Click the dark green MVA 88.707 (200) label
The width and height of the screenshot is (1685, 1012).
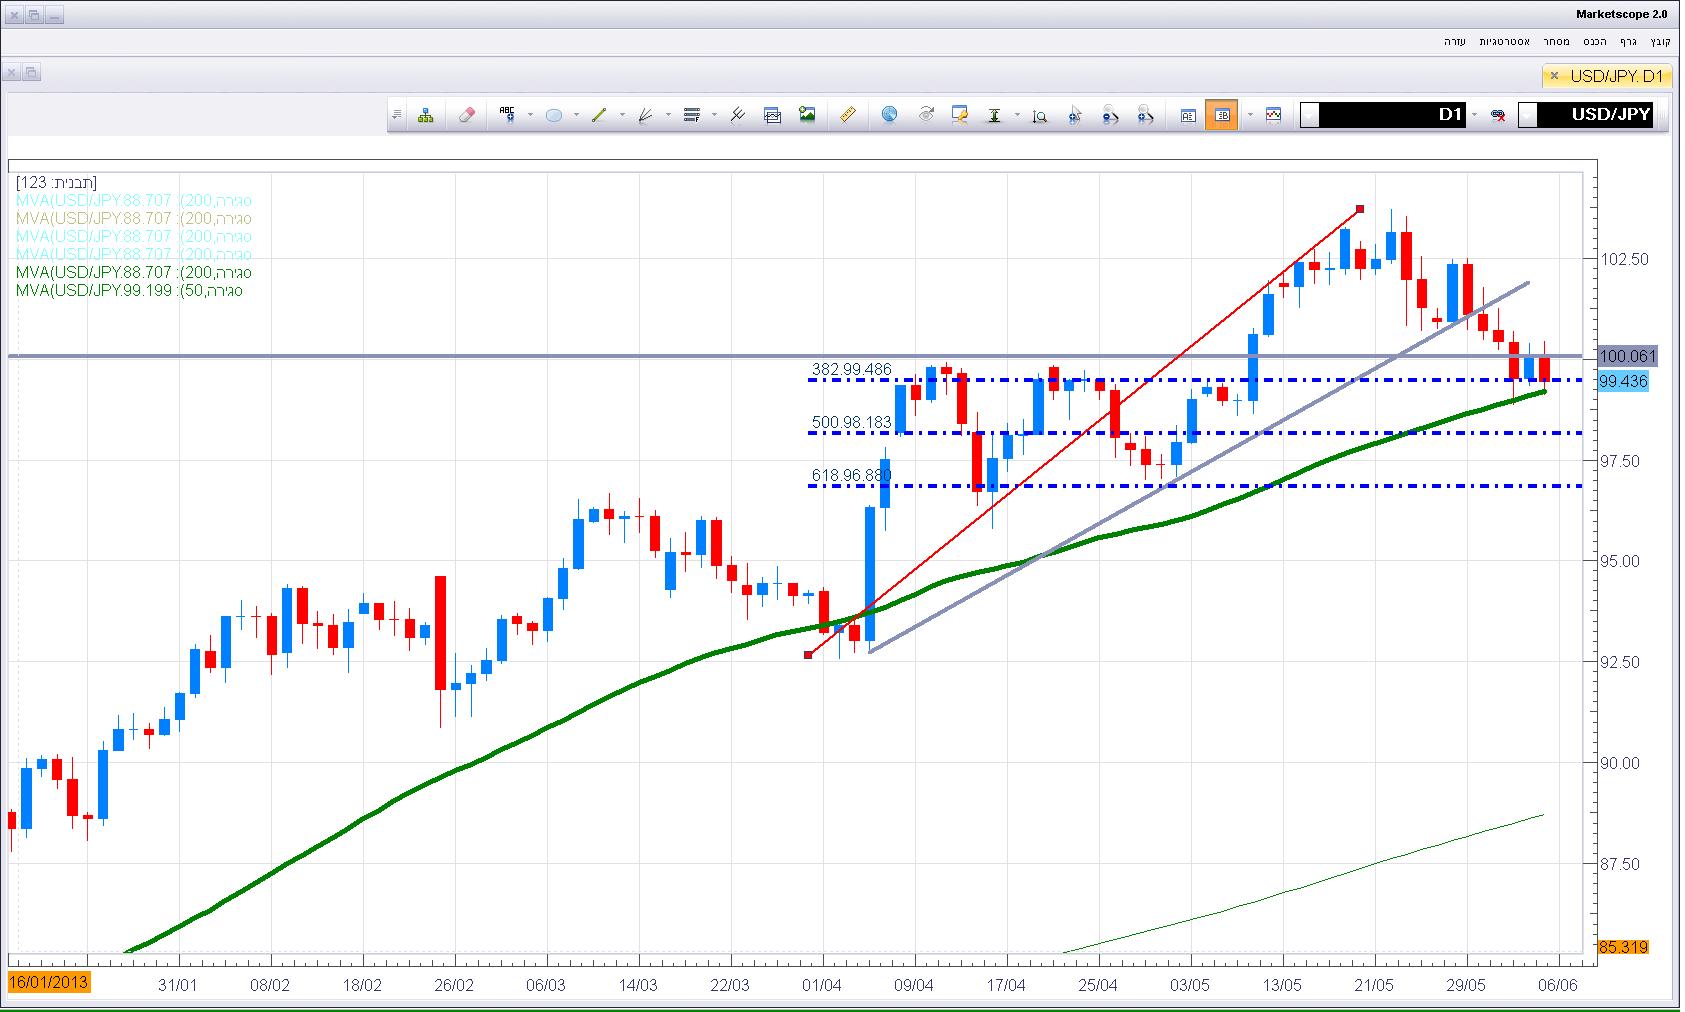point(133,273)
